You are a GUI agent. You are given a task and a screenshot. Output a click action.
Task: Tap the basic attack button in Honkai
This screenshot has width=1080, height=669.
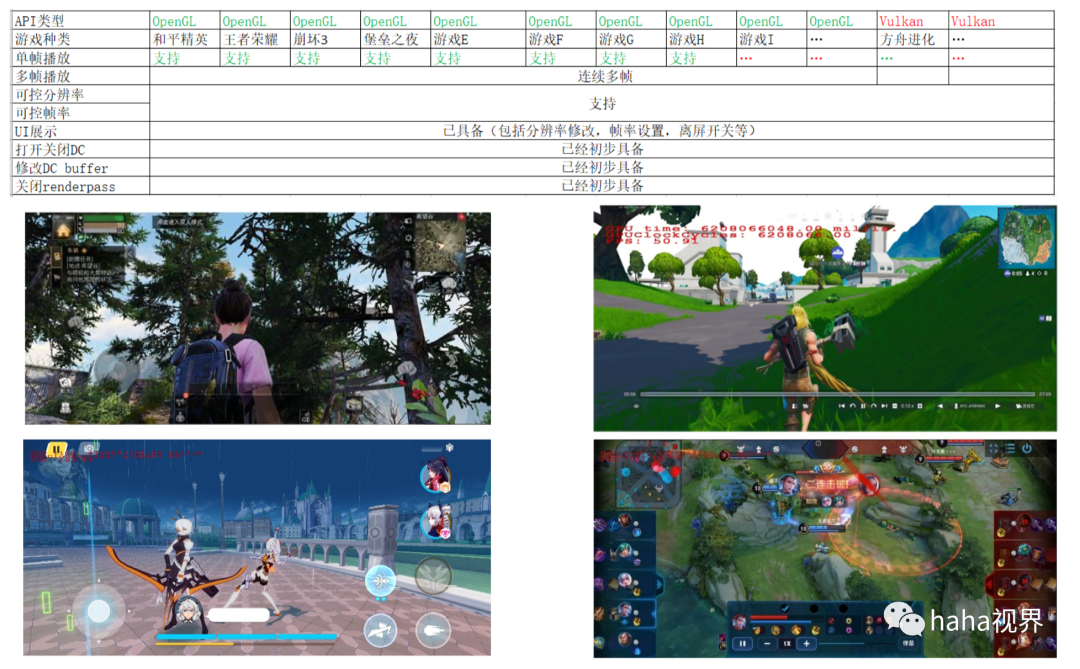tap(433, 630)
